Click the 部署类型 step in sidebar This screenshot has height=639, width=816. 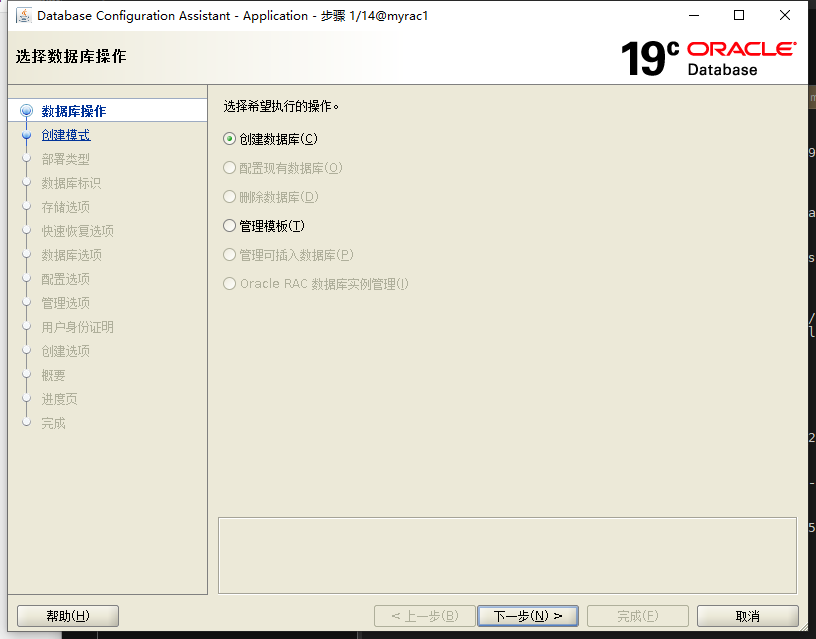66,159
